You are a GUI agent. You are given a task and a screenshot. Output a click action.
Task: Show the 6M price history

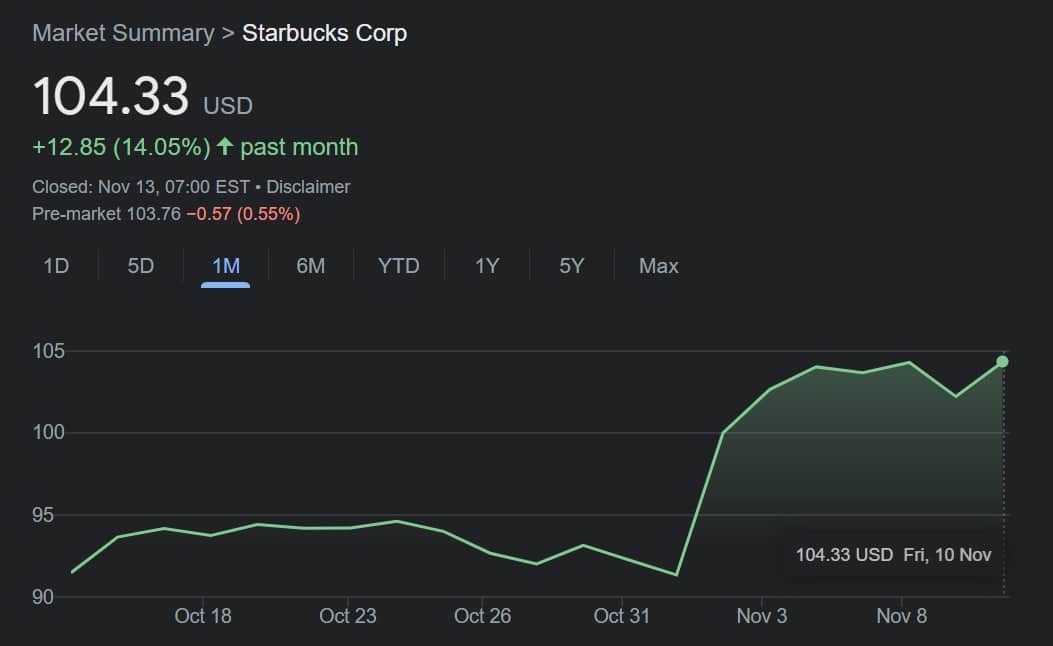[x=311, y=266]
